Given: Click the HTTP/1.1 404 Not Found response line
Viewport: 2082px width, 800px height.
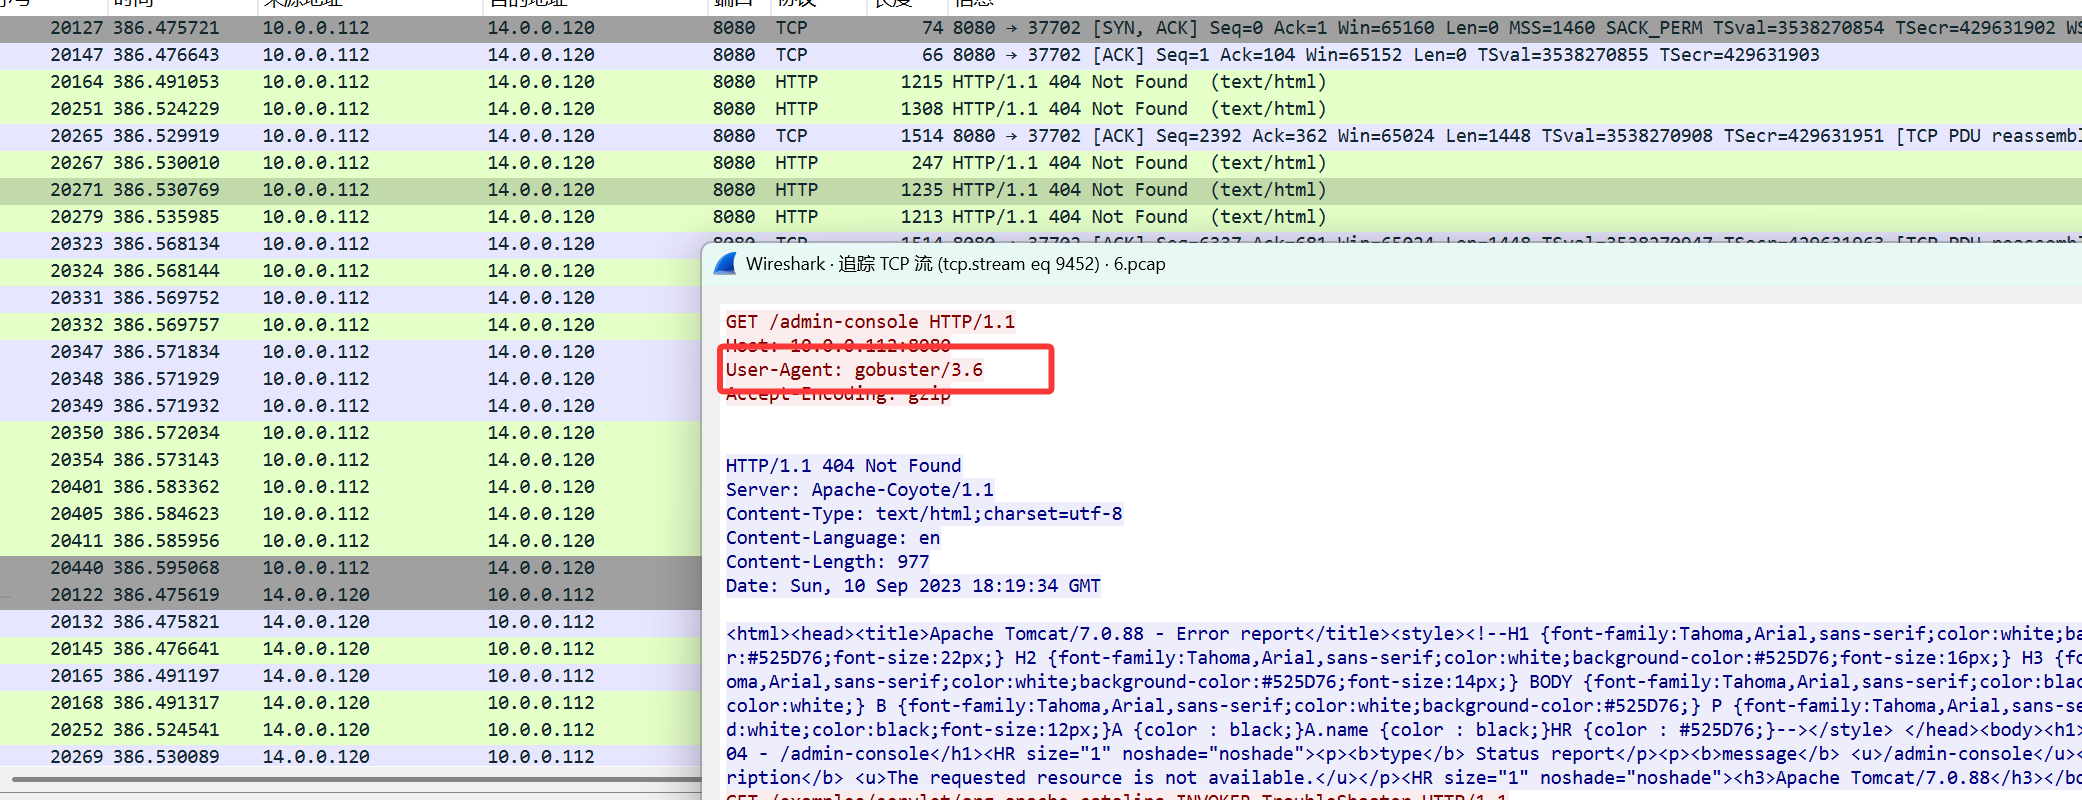Looking at the screenshot, I should [x=843, y=466].
